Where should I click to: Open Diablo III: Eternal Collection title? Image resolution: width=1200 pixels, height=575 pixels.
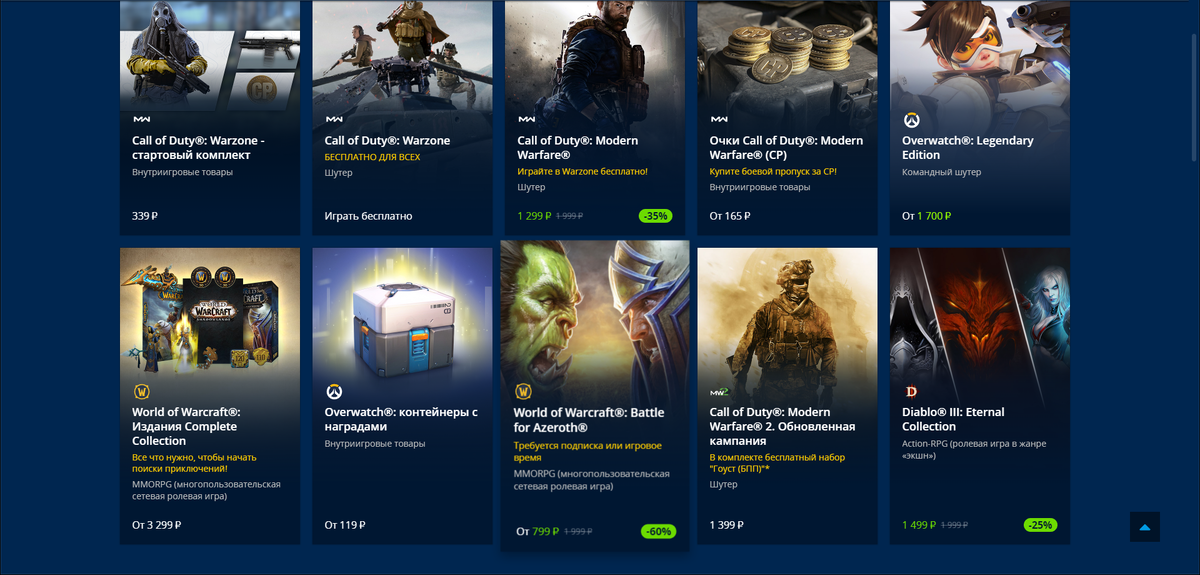pos(953,419)
